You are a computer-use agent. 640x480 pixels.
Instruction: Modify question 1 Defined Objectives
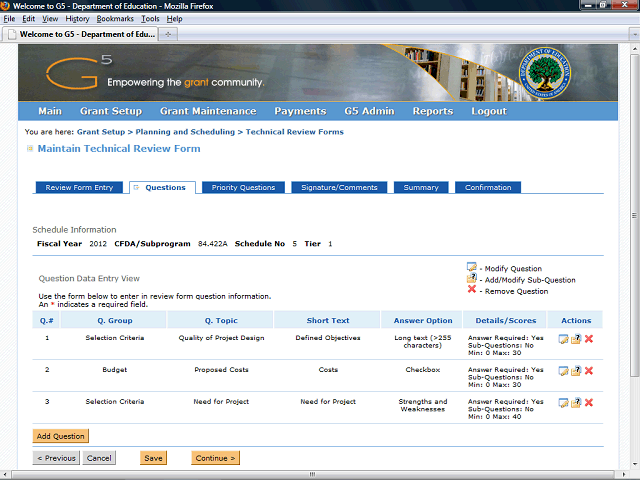pos(563,339)
